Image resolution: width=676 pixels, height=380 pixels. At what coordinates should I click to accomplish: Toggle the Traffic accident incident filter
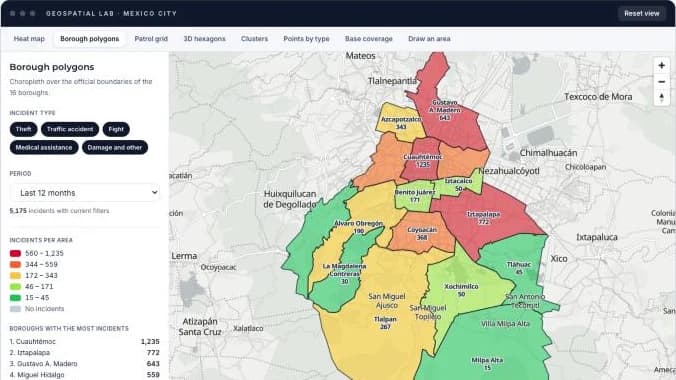pyautogui.click(x=70, y=129)
